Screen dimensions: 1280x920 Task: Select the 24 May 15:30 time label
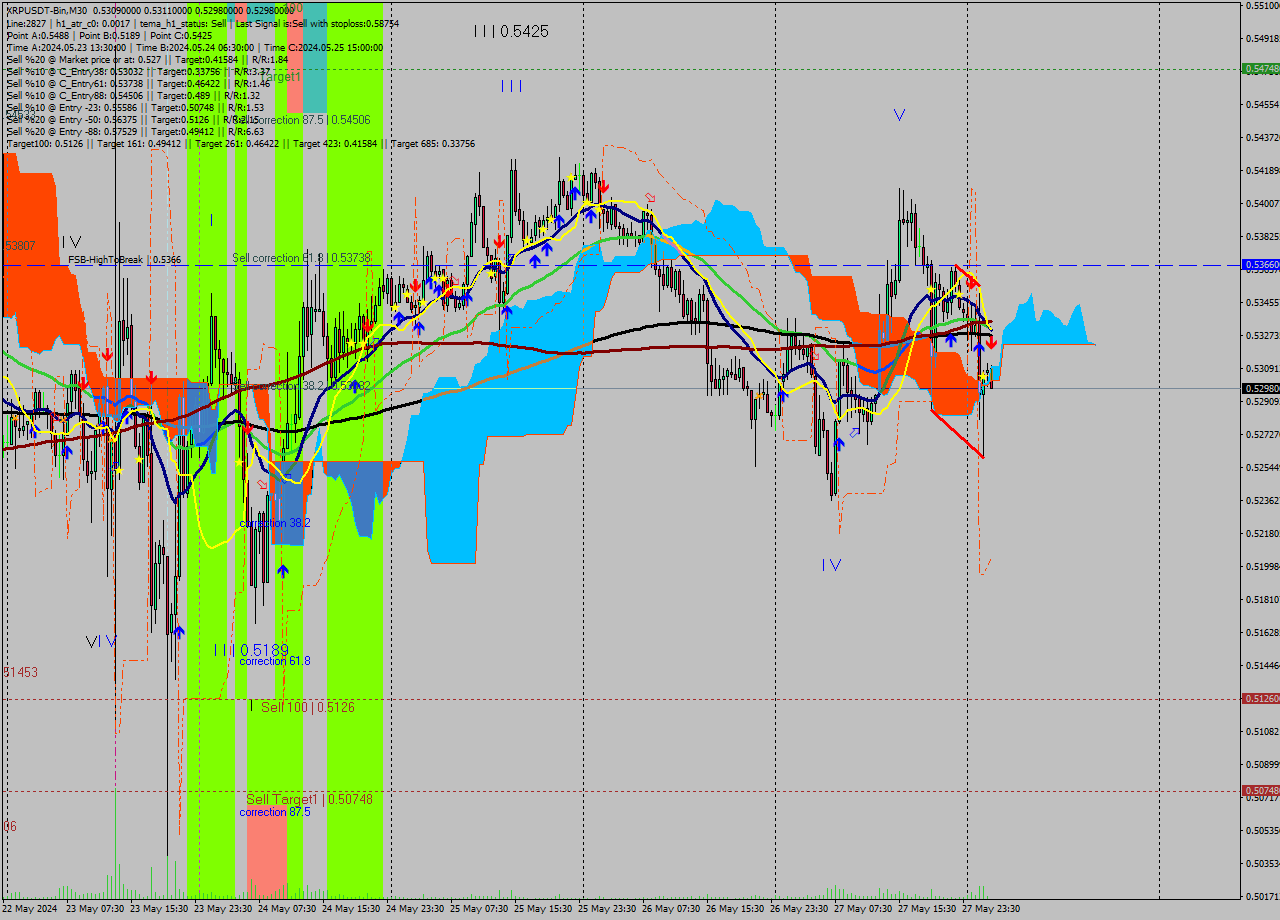[x=351, y=909]
